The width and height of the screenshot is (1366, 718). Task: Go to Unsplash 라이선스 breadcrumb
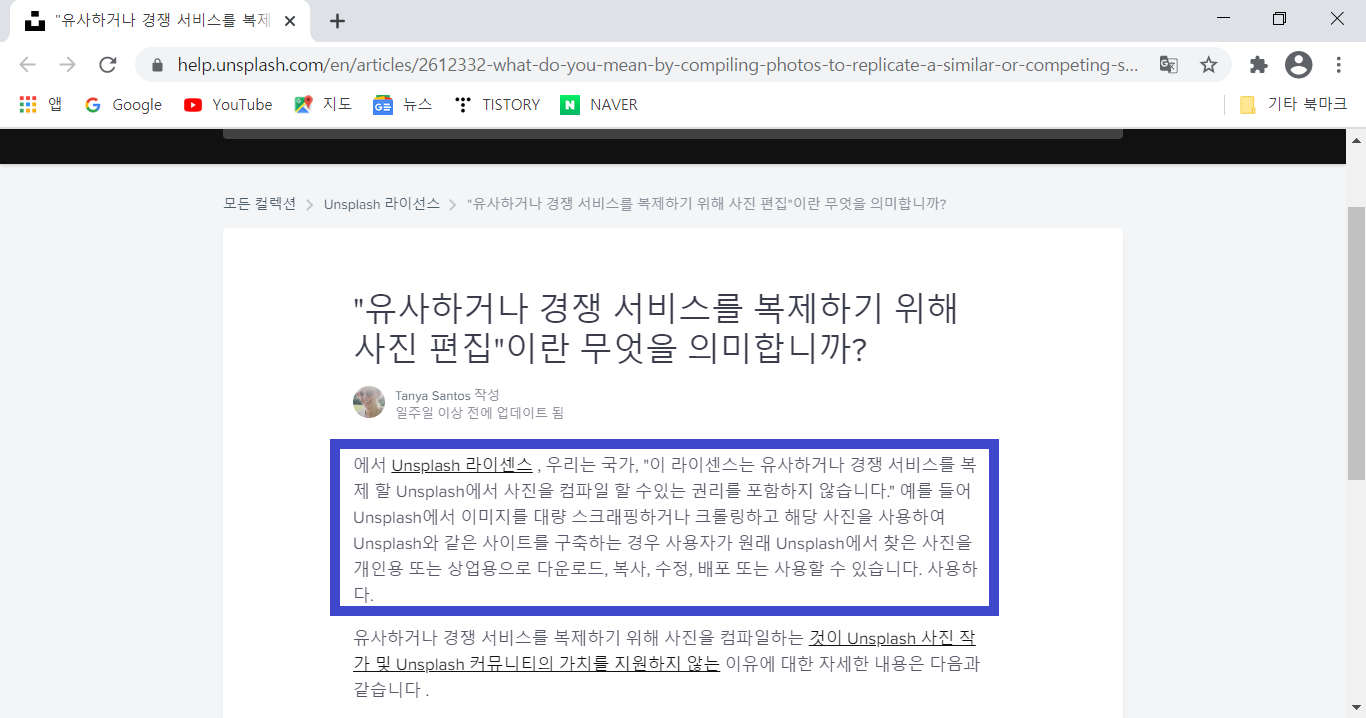click(x=382, y=204)
